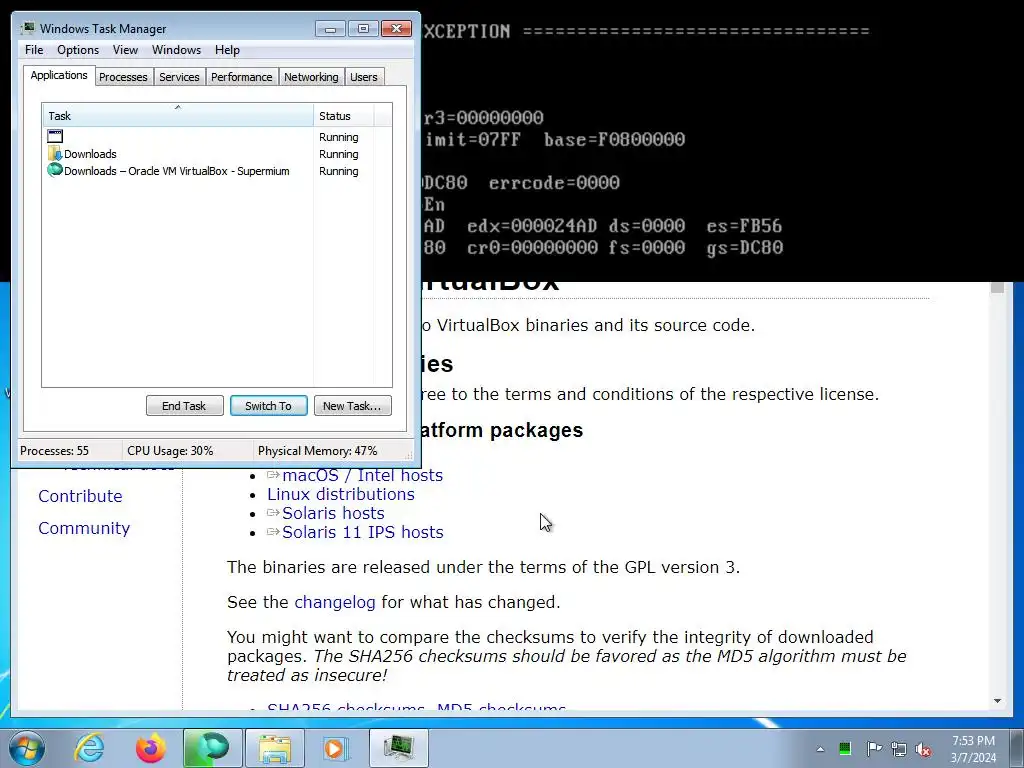Click browser scrollbar down arrow
1024x768 pixels.
(997, 701)
